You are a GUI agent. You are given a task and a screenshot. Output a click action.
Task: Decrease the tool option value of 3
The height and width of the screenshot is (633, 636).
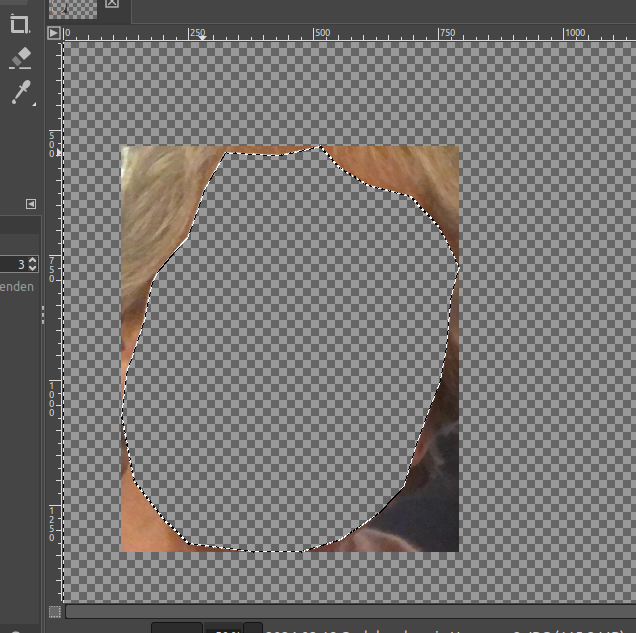[x=33, y=268]
